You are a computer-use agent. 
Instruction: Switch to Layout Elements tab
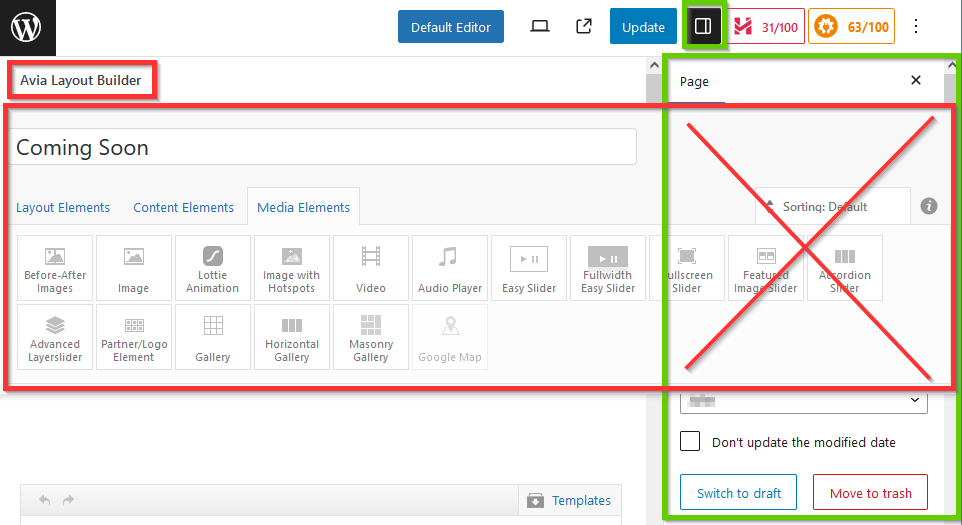coord(63,207)
